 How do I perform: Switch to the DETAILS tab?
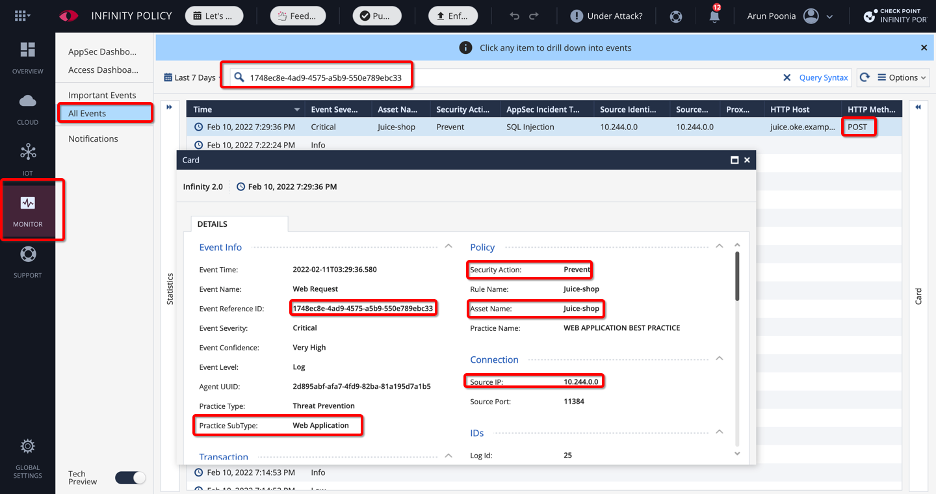[212, 225]
